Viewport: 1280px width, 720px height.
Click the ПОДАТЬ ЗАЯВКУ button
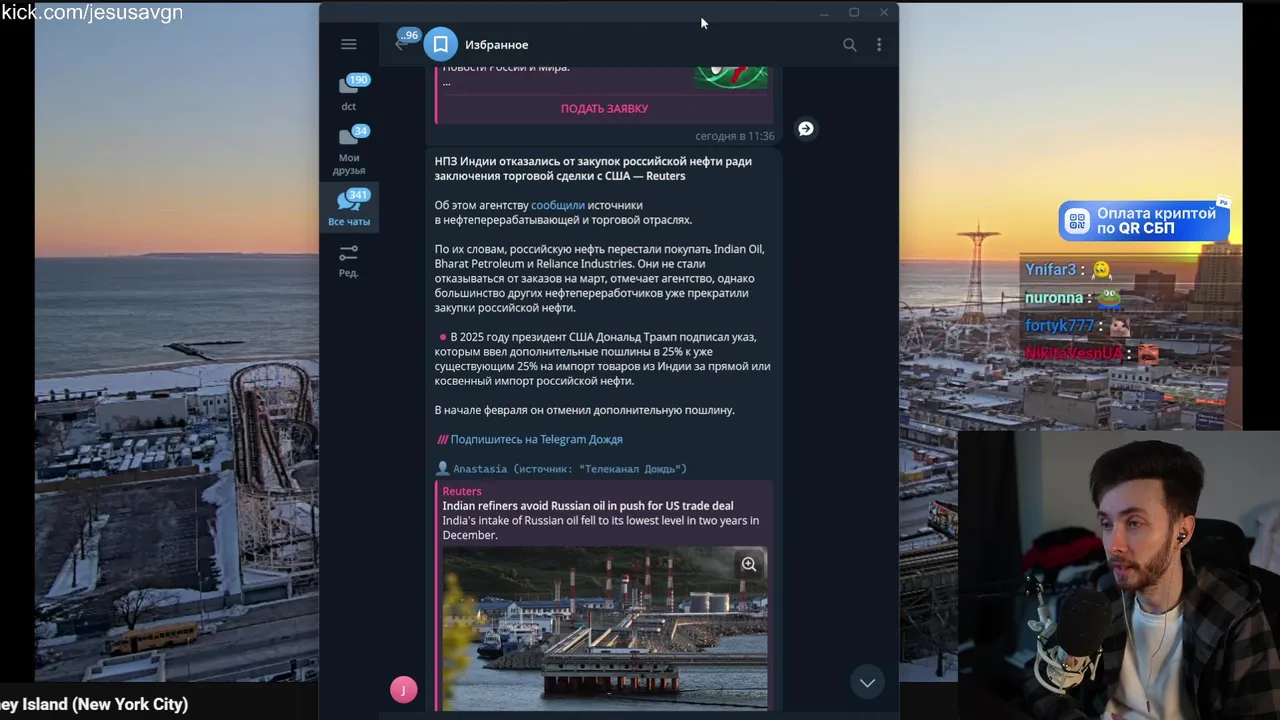[604, 108]
